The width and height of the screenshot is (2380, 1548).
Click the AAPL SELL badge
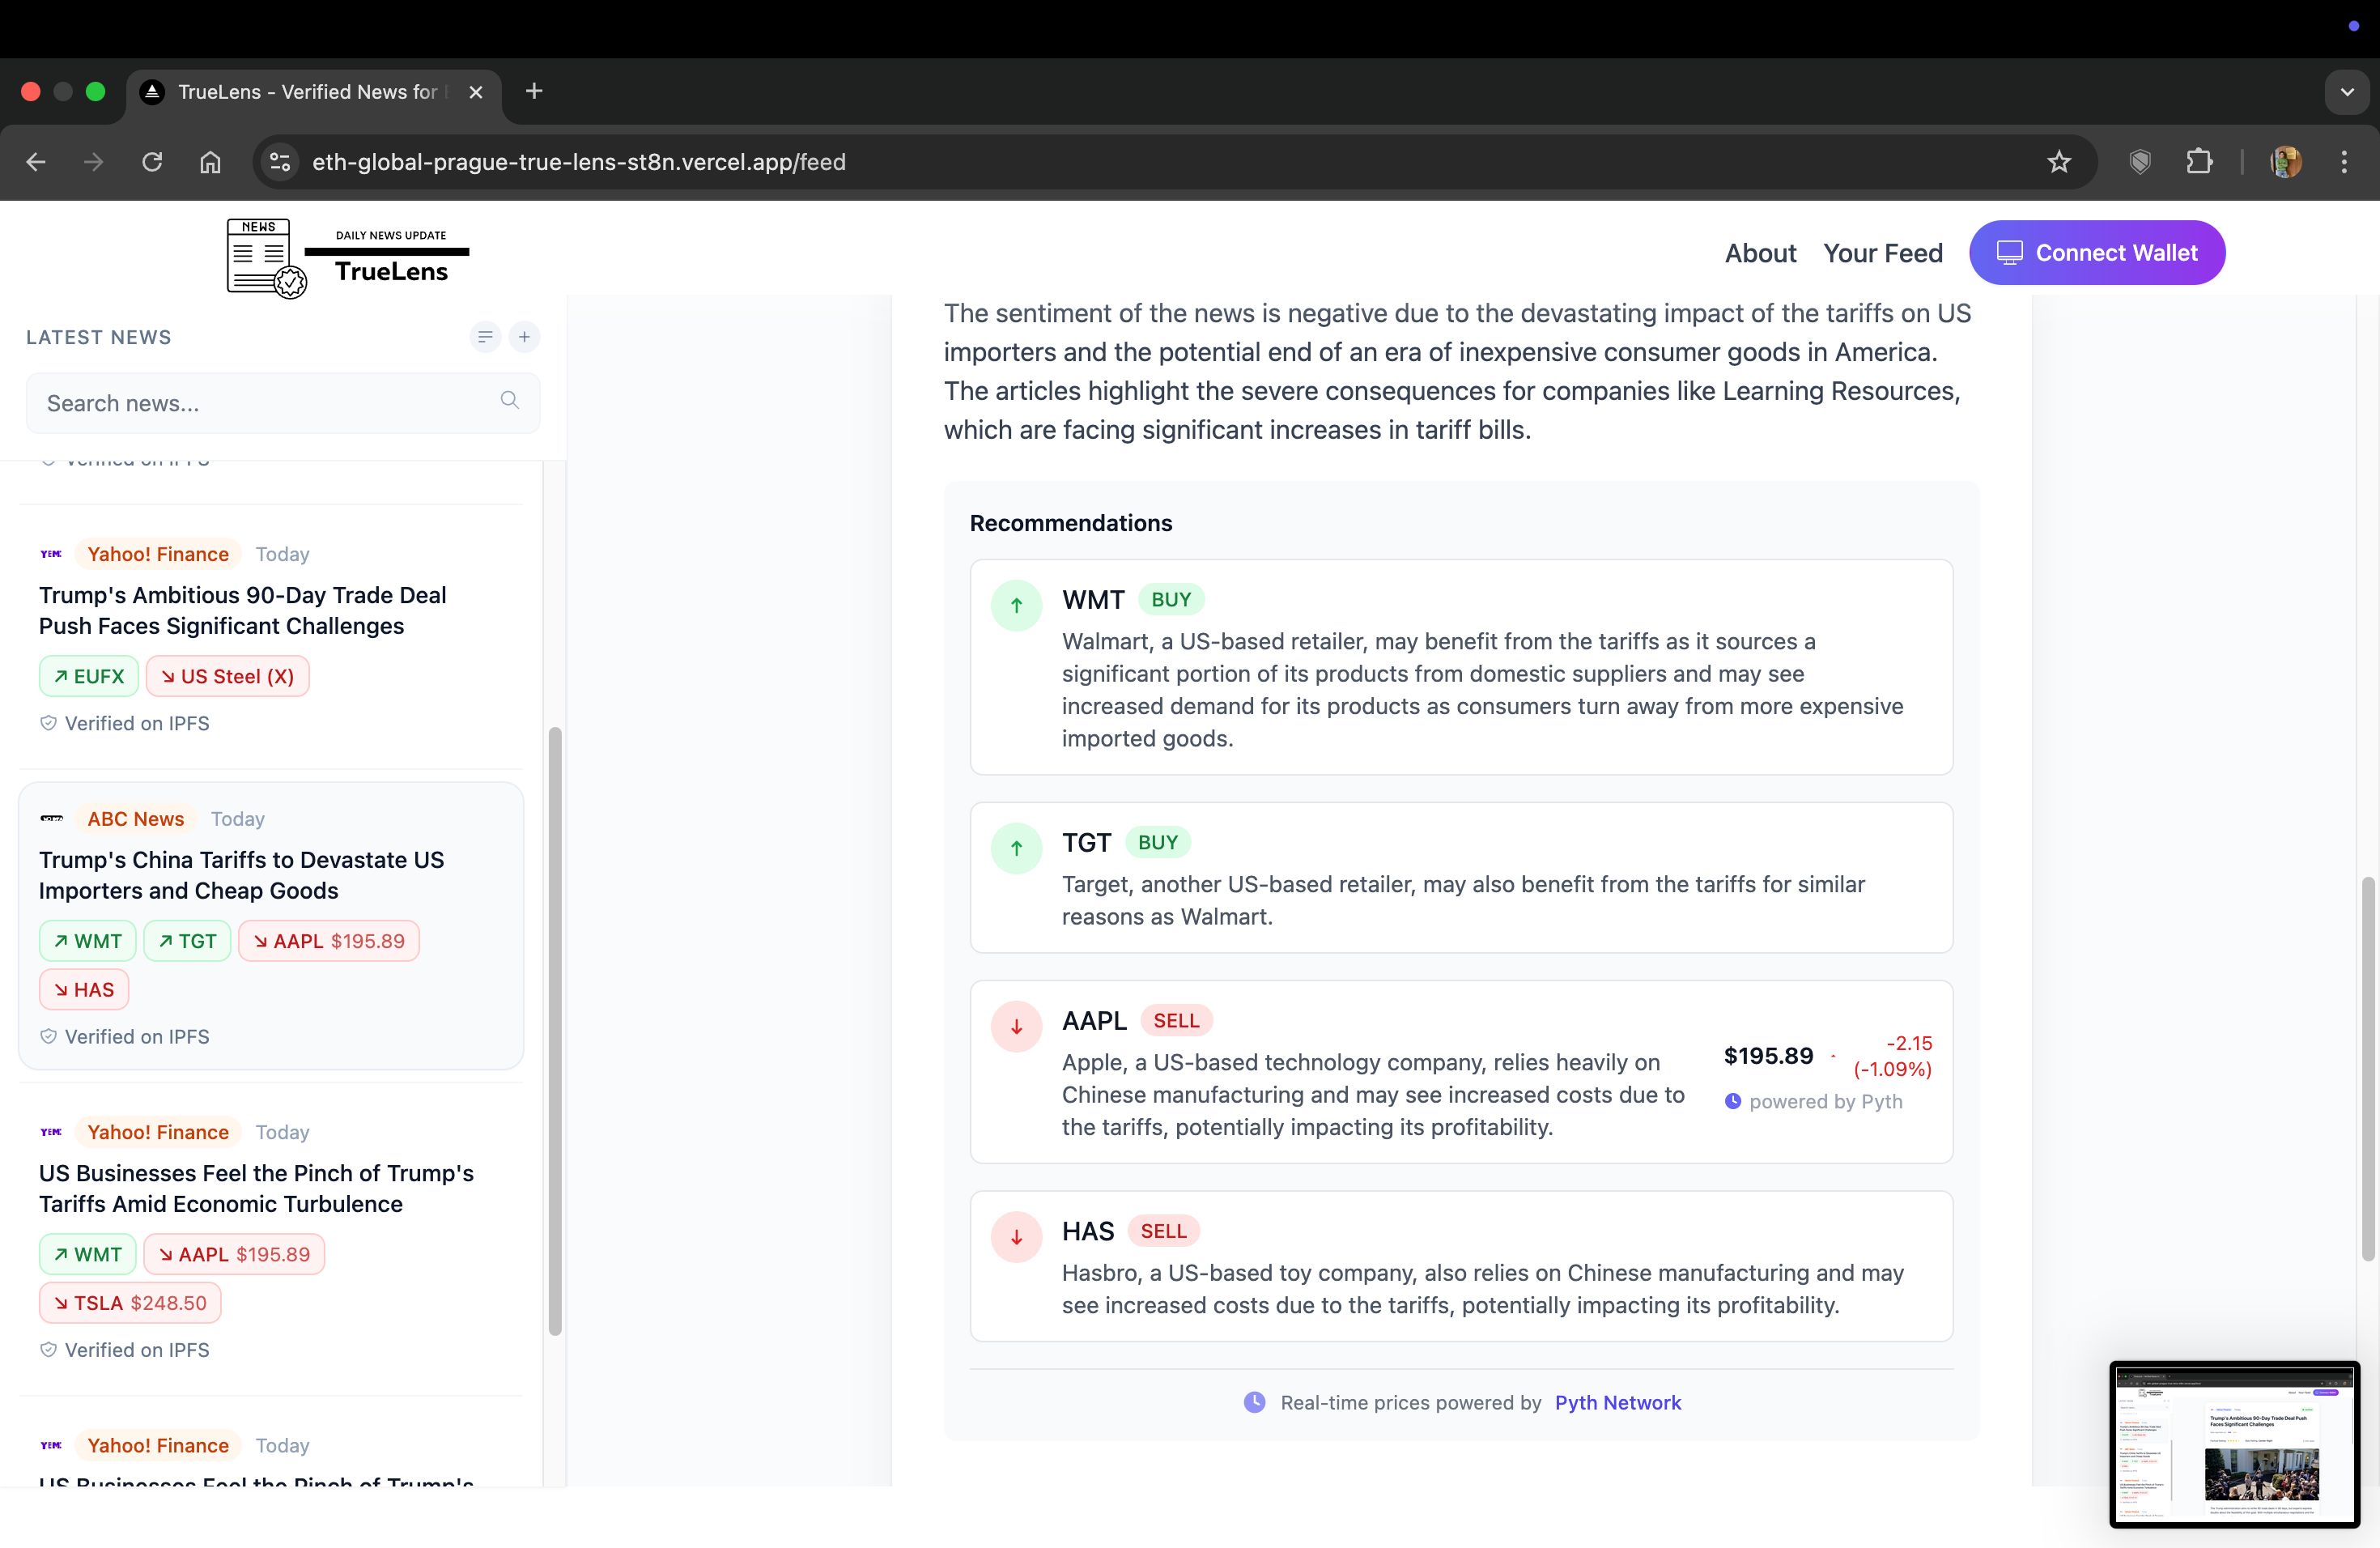click(1176, 1021)
